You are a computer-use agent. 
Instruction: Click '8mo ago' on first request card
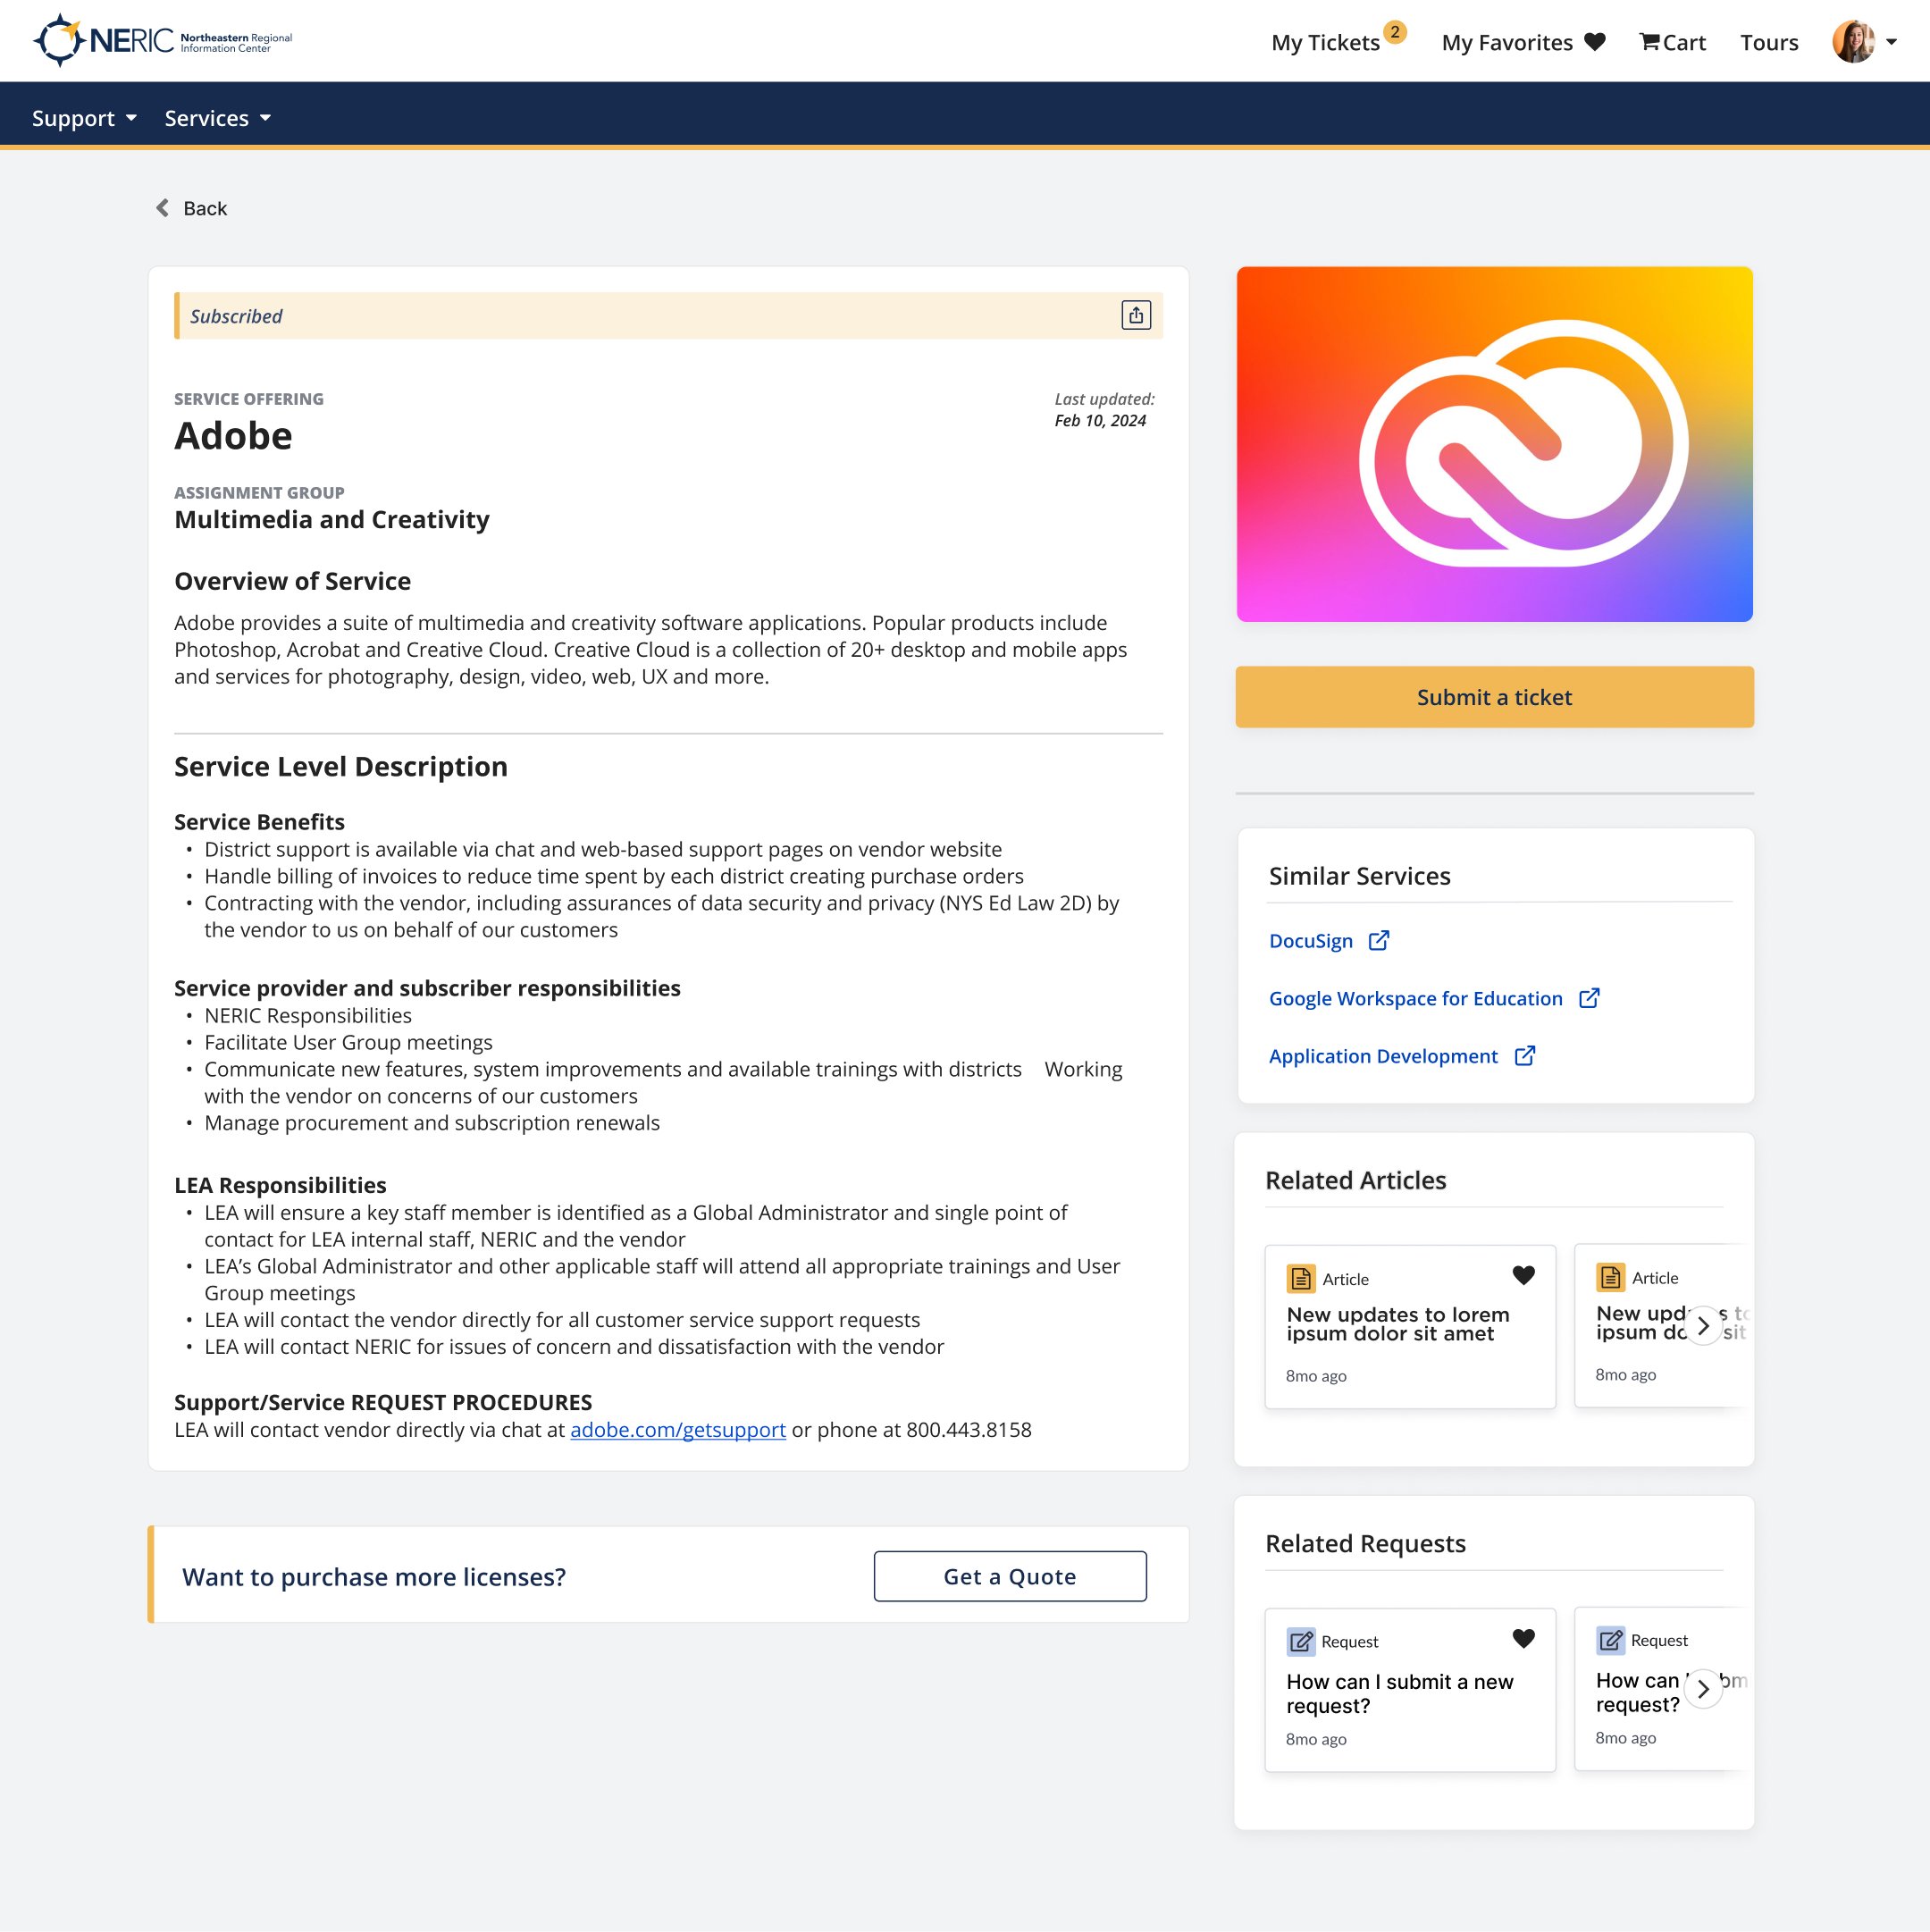point(1316,1739)
